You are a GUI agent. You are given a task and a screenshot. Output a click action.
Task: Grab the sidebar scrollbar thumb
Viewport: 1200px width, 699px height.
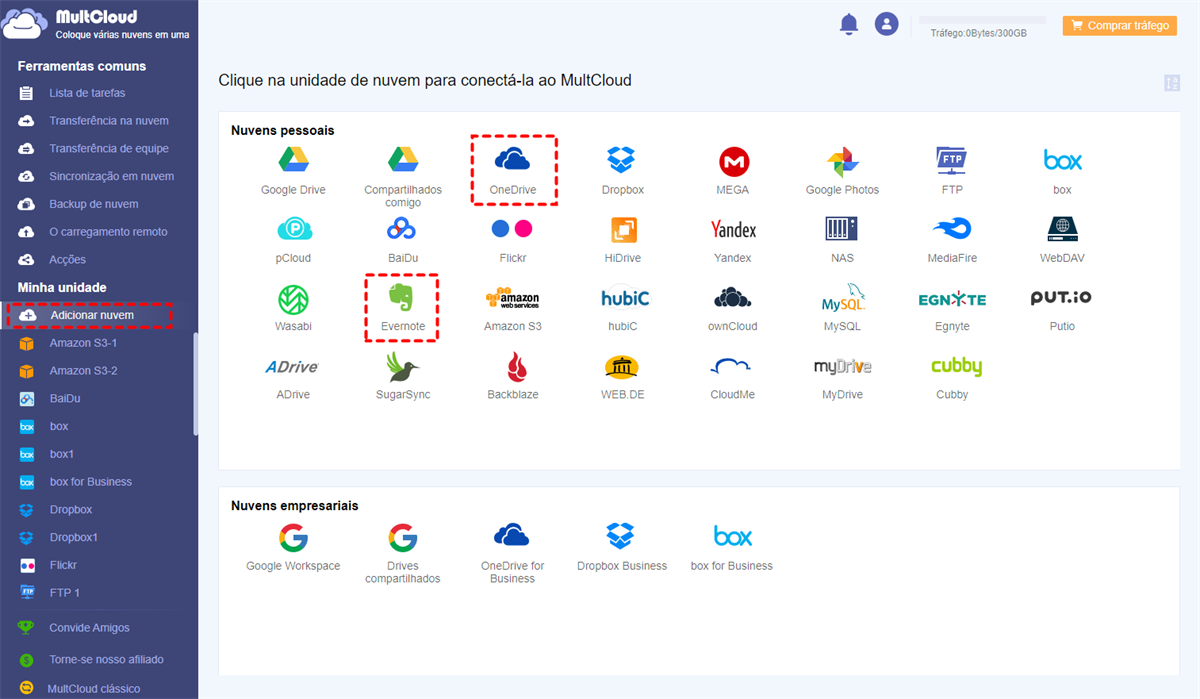click(x=196, y=384)
